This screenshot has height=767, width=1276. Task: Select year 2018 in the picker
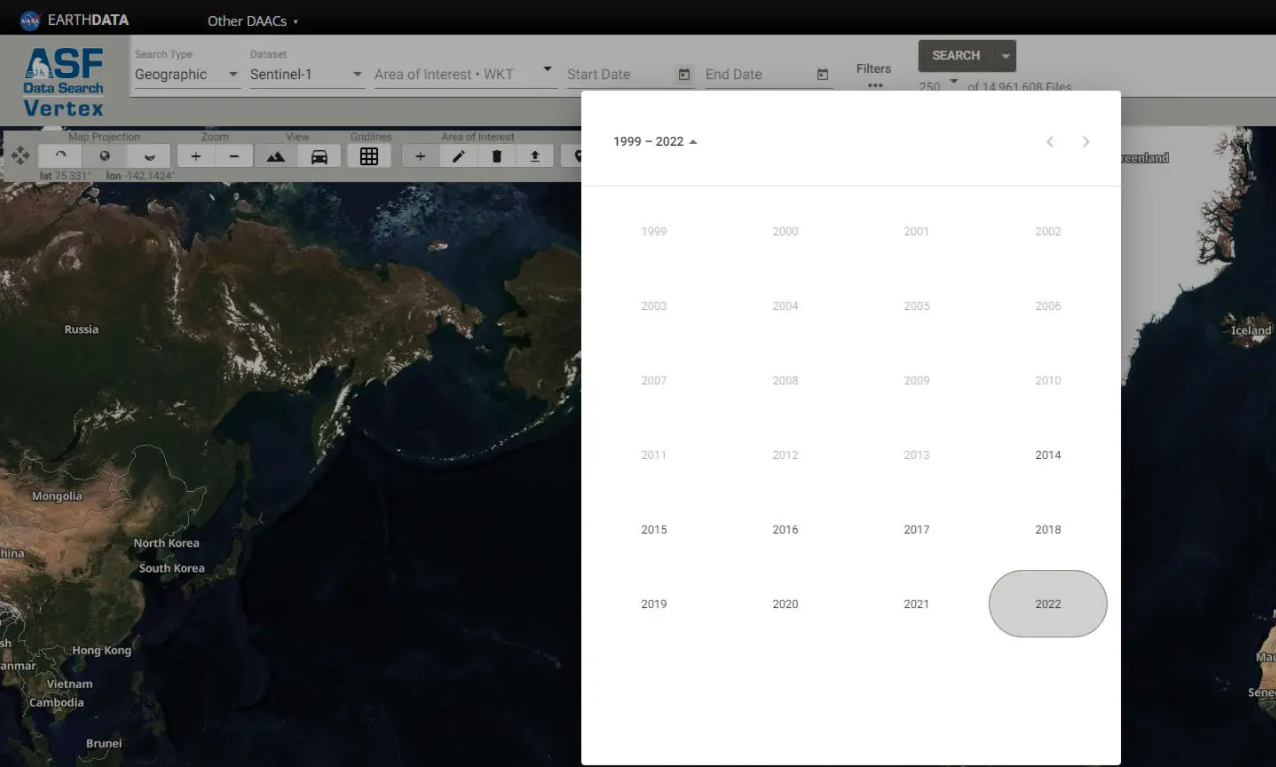point(1047,530)
